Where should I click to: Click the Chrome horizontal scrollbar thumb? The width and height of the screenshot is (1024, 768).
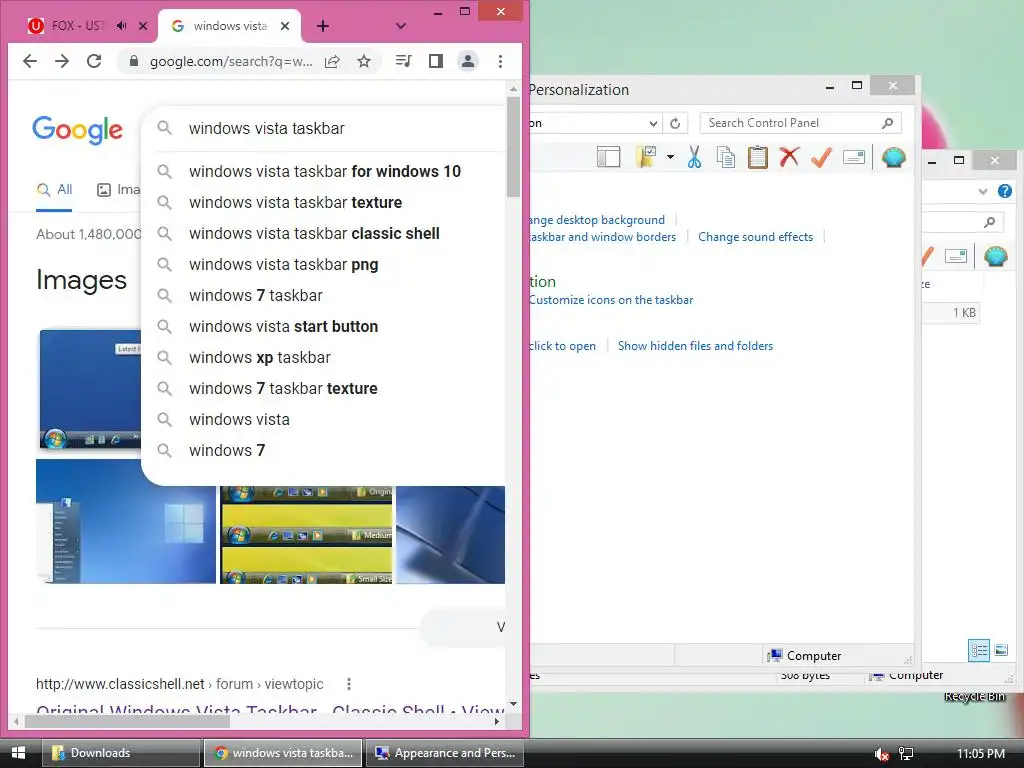[127, 722]
